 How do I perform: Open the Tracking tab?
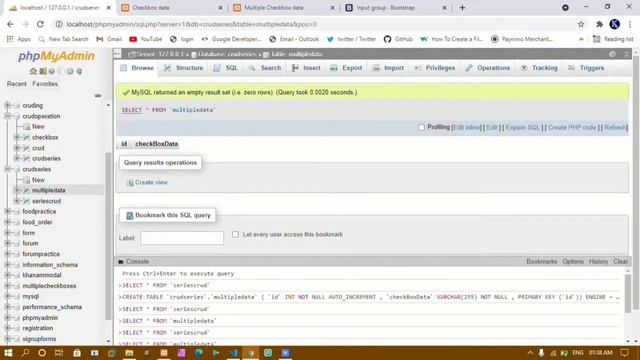(x=539, y=68)
